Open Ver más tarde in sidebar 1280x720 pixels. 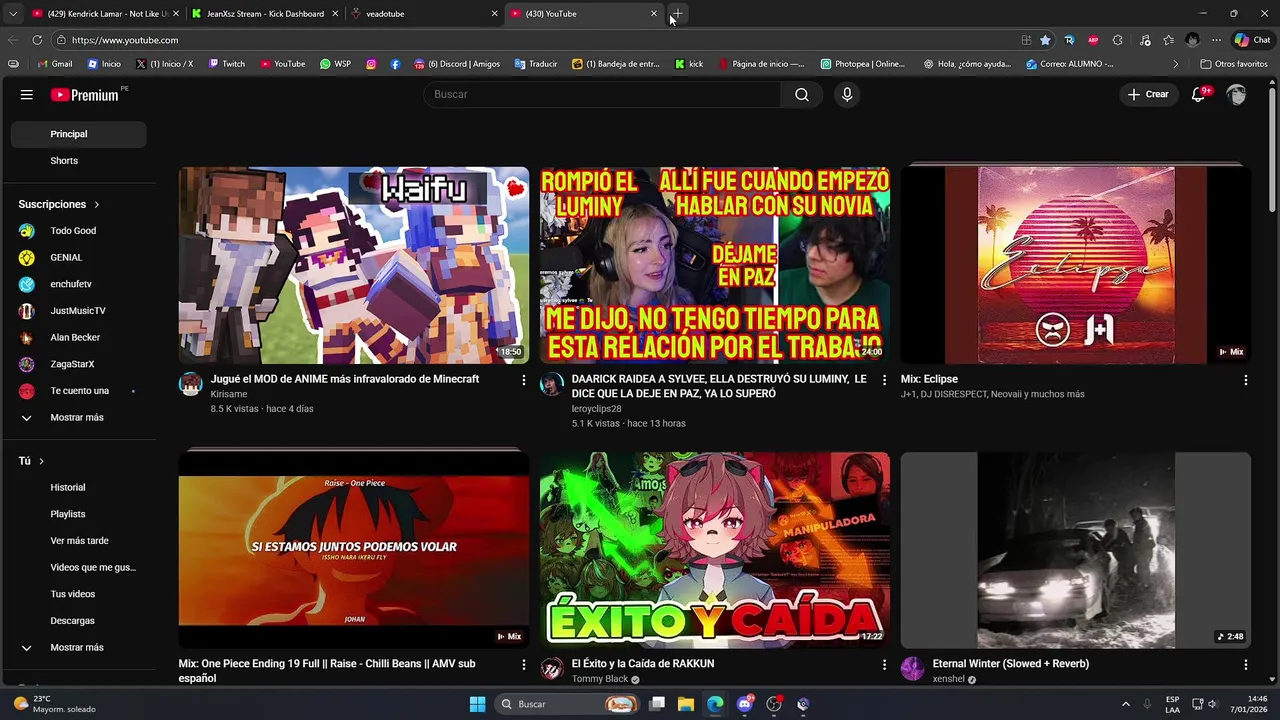point(78,541)
